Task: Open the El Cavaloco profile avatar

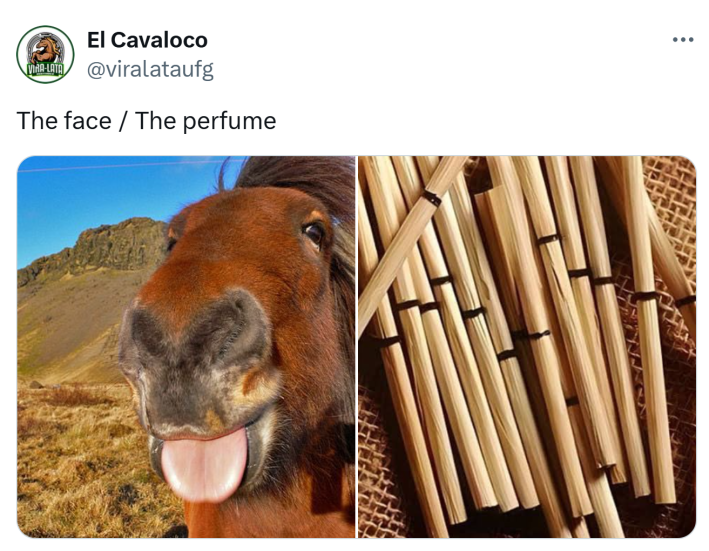Action: [45, 55]
